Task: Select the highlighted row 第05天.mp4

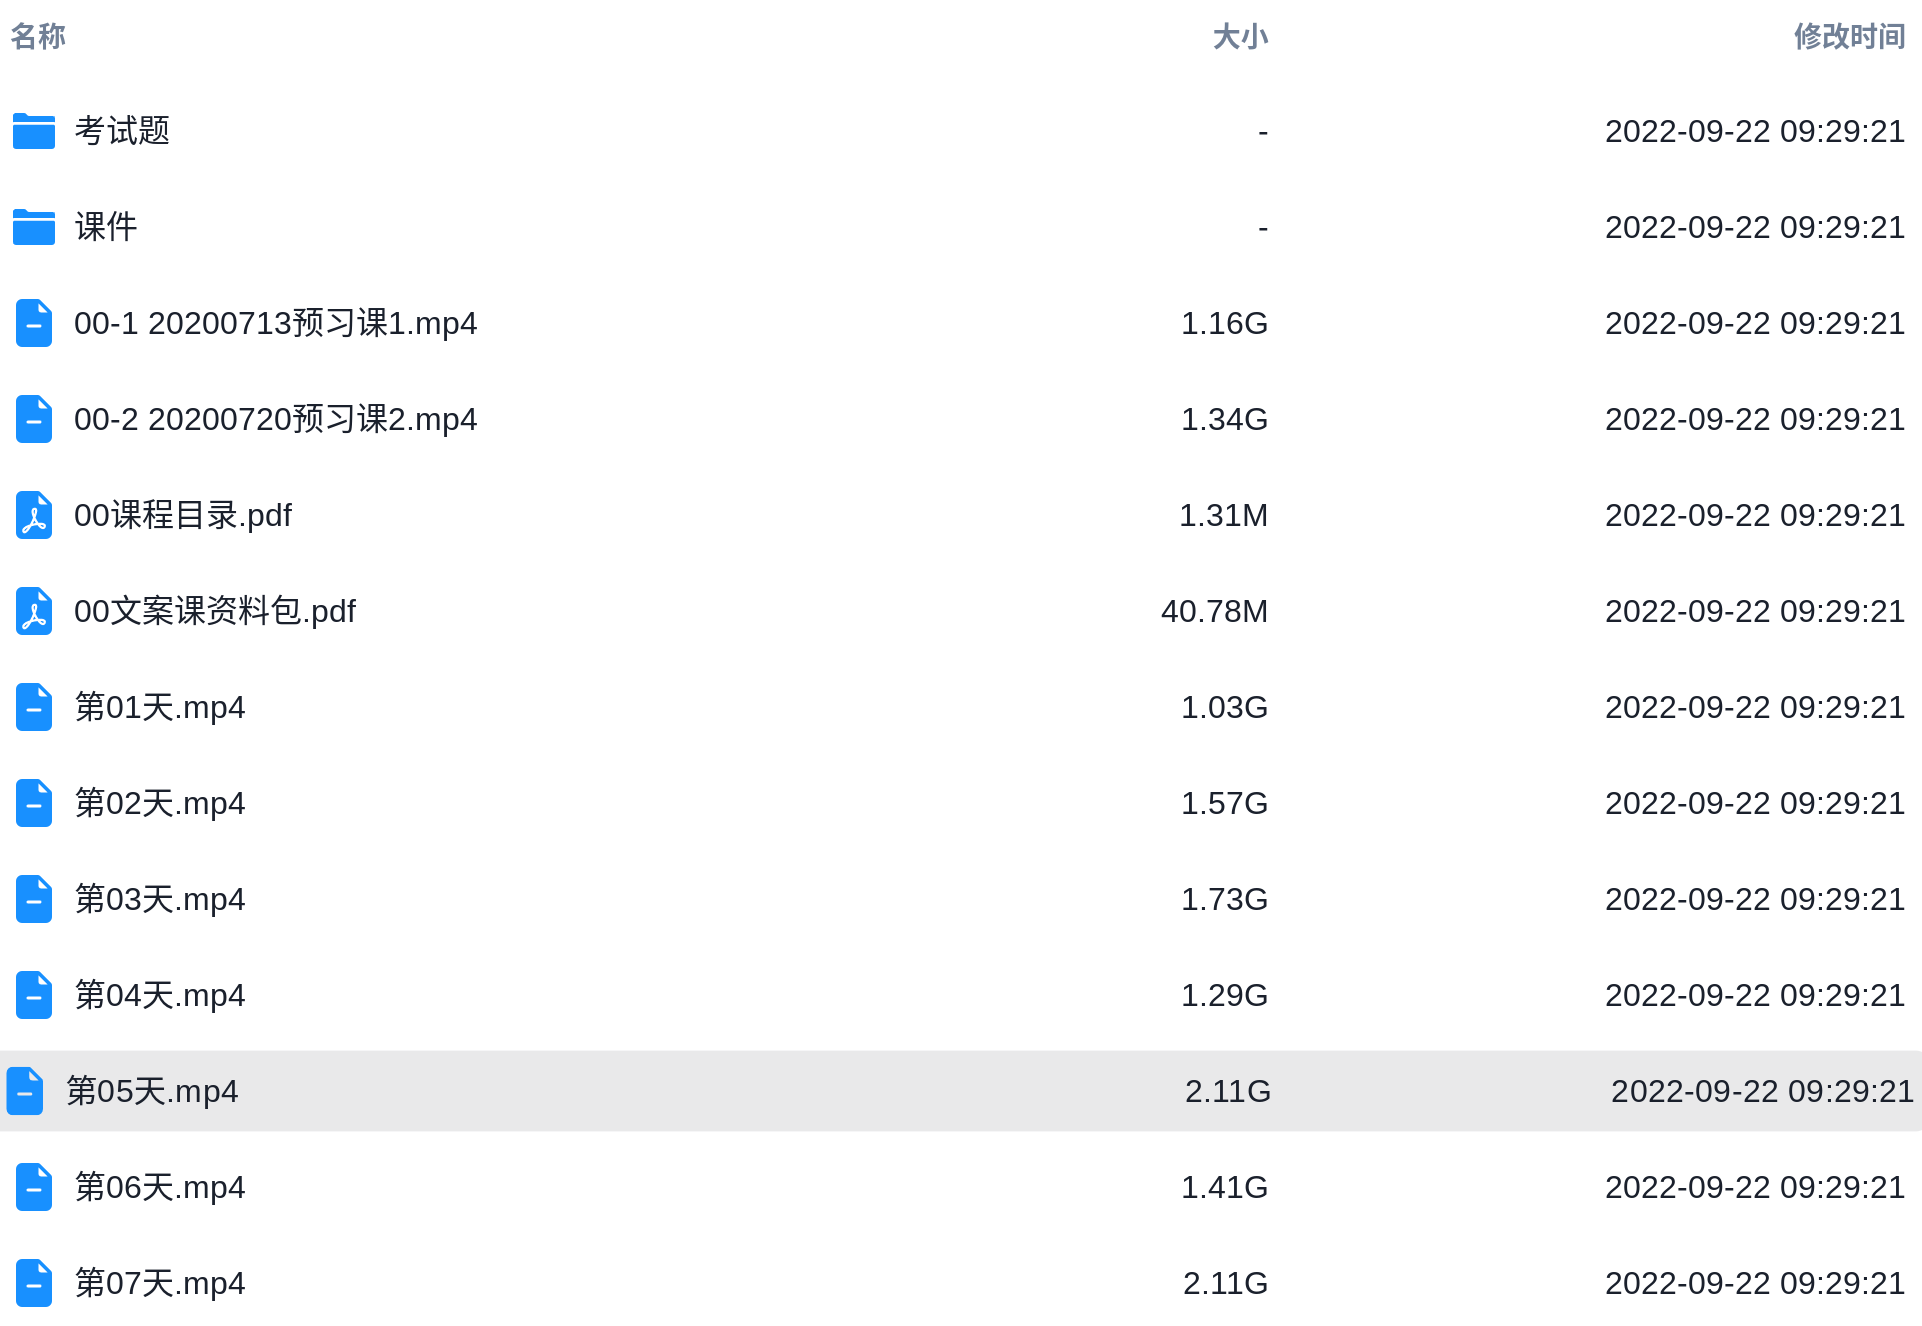Action: (961, 1091)
